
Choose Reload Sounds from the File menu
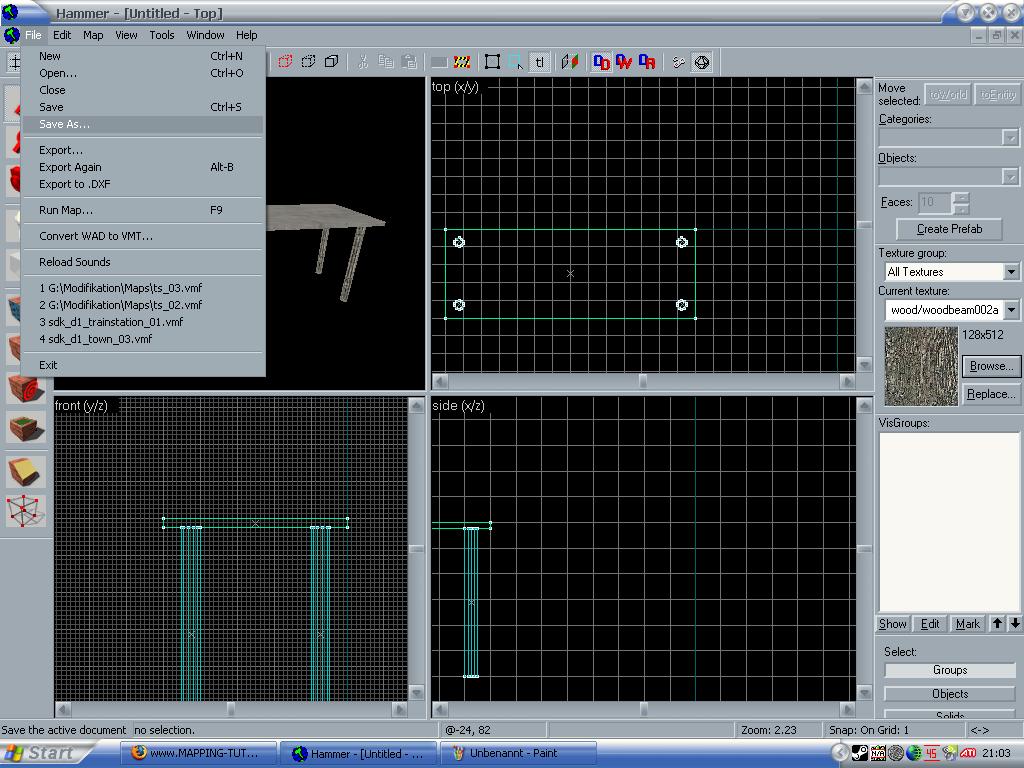click(x=143, y=262)
